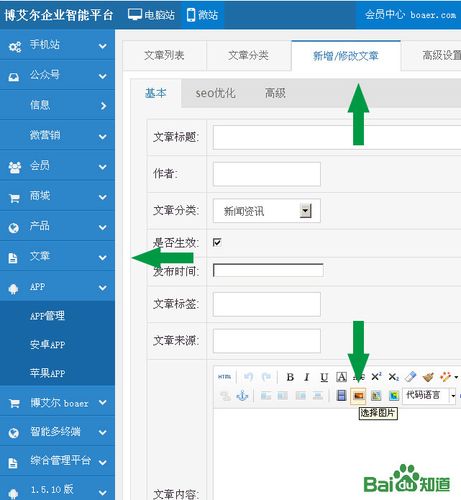Click the 作者 input field
Viewport: 461px width, 500px height.
point(267,174)
